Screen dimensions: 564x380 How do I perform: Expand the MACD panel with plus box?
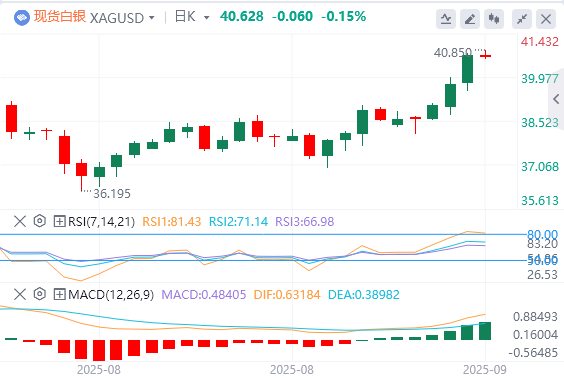[59, 294]
